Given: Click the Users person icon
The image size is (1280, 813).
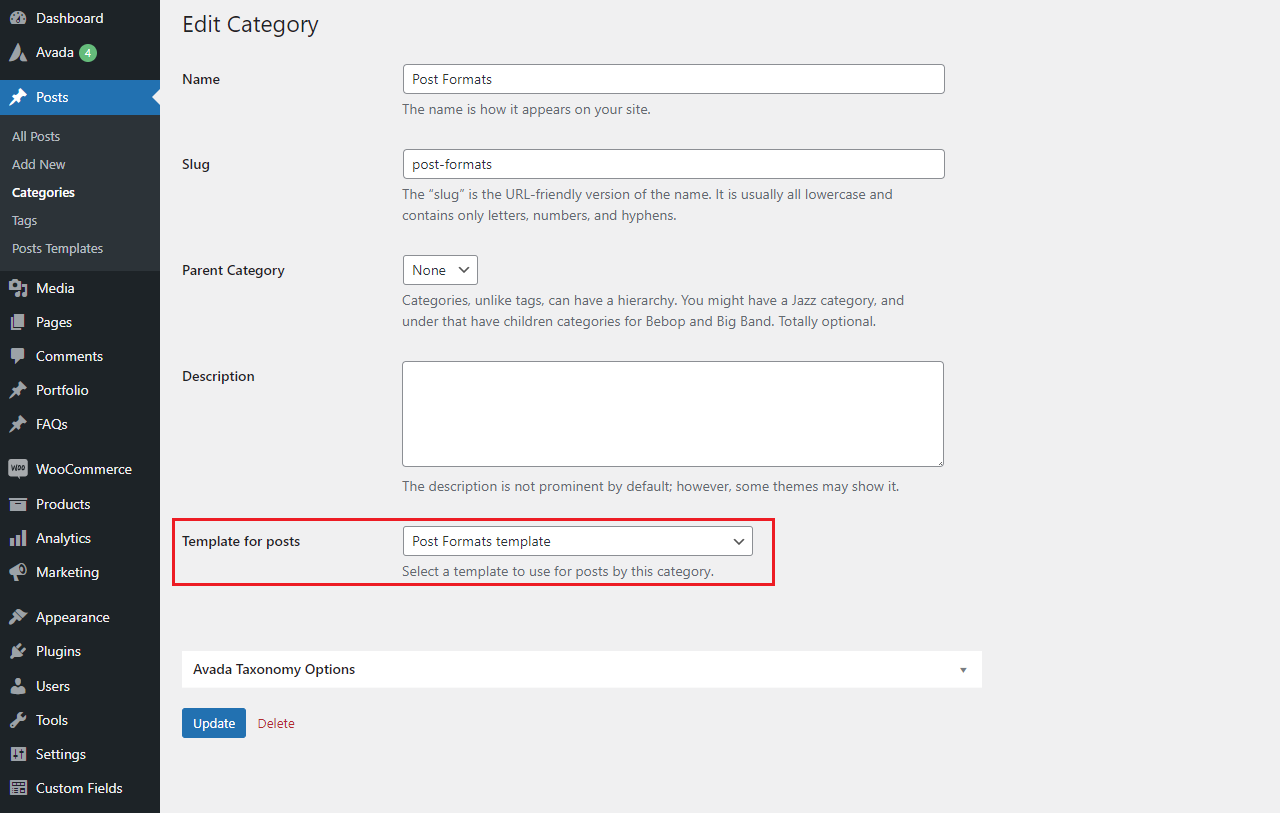Looking at the screenshot, I should point(18,686).
